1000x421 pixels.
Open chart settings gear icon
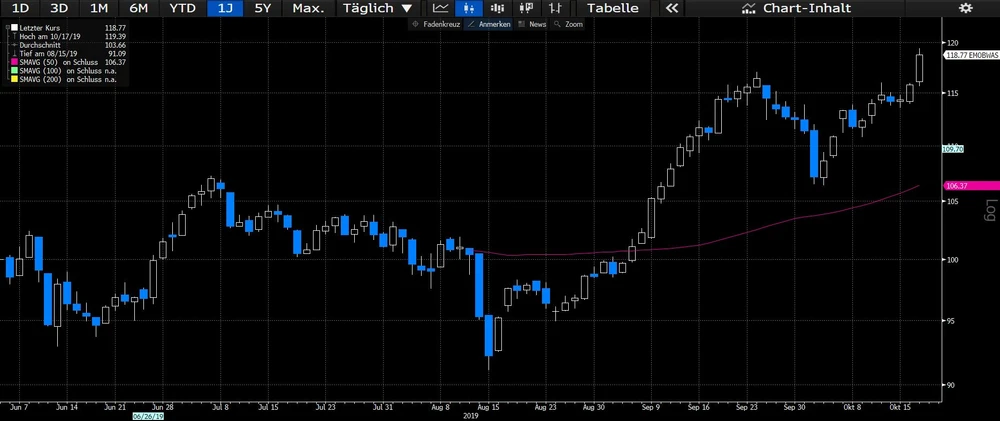point(964,8)
